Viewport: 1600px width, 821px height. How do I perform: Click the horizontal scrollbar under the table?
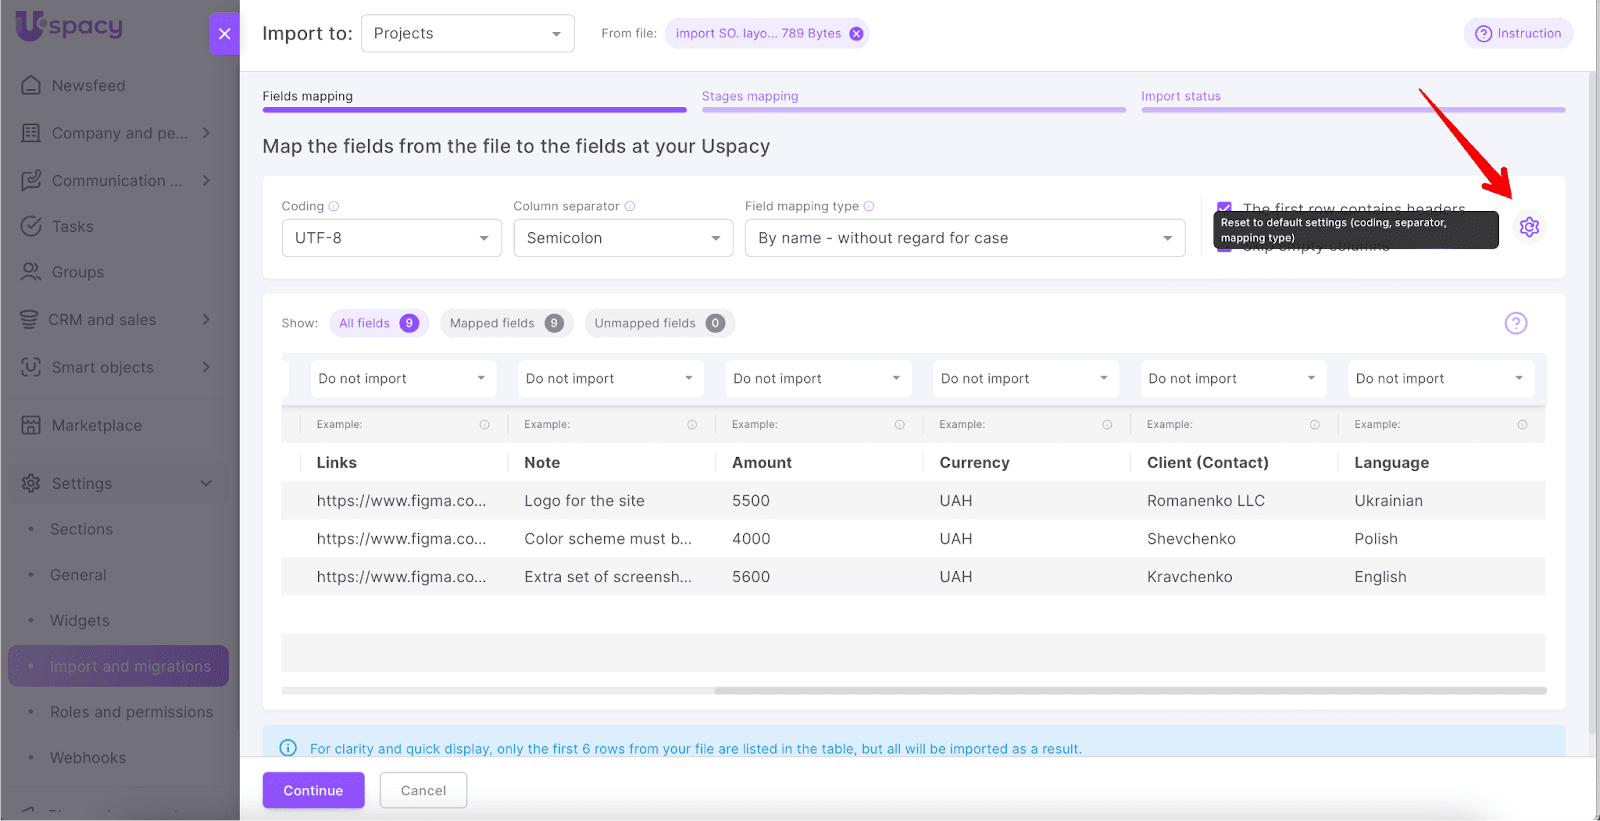pyautogui.click(x=1130, y=690)
